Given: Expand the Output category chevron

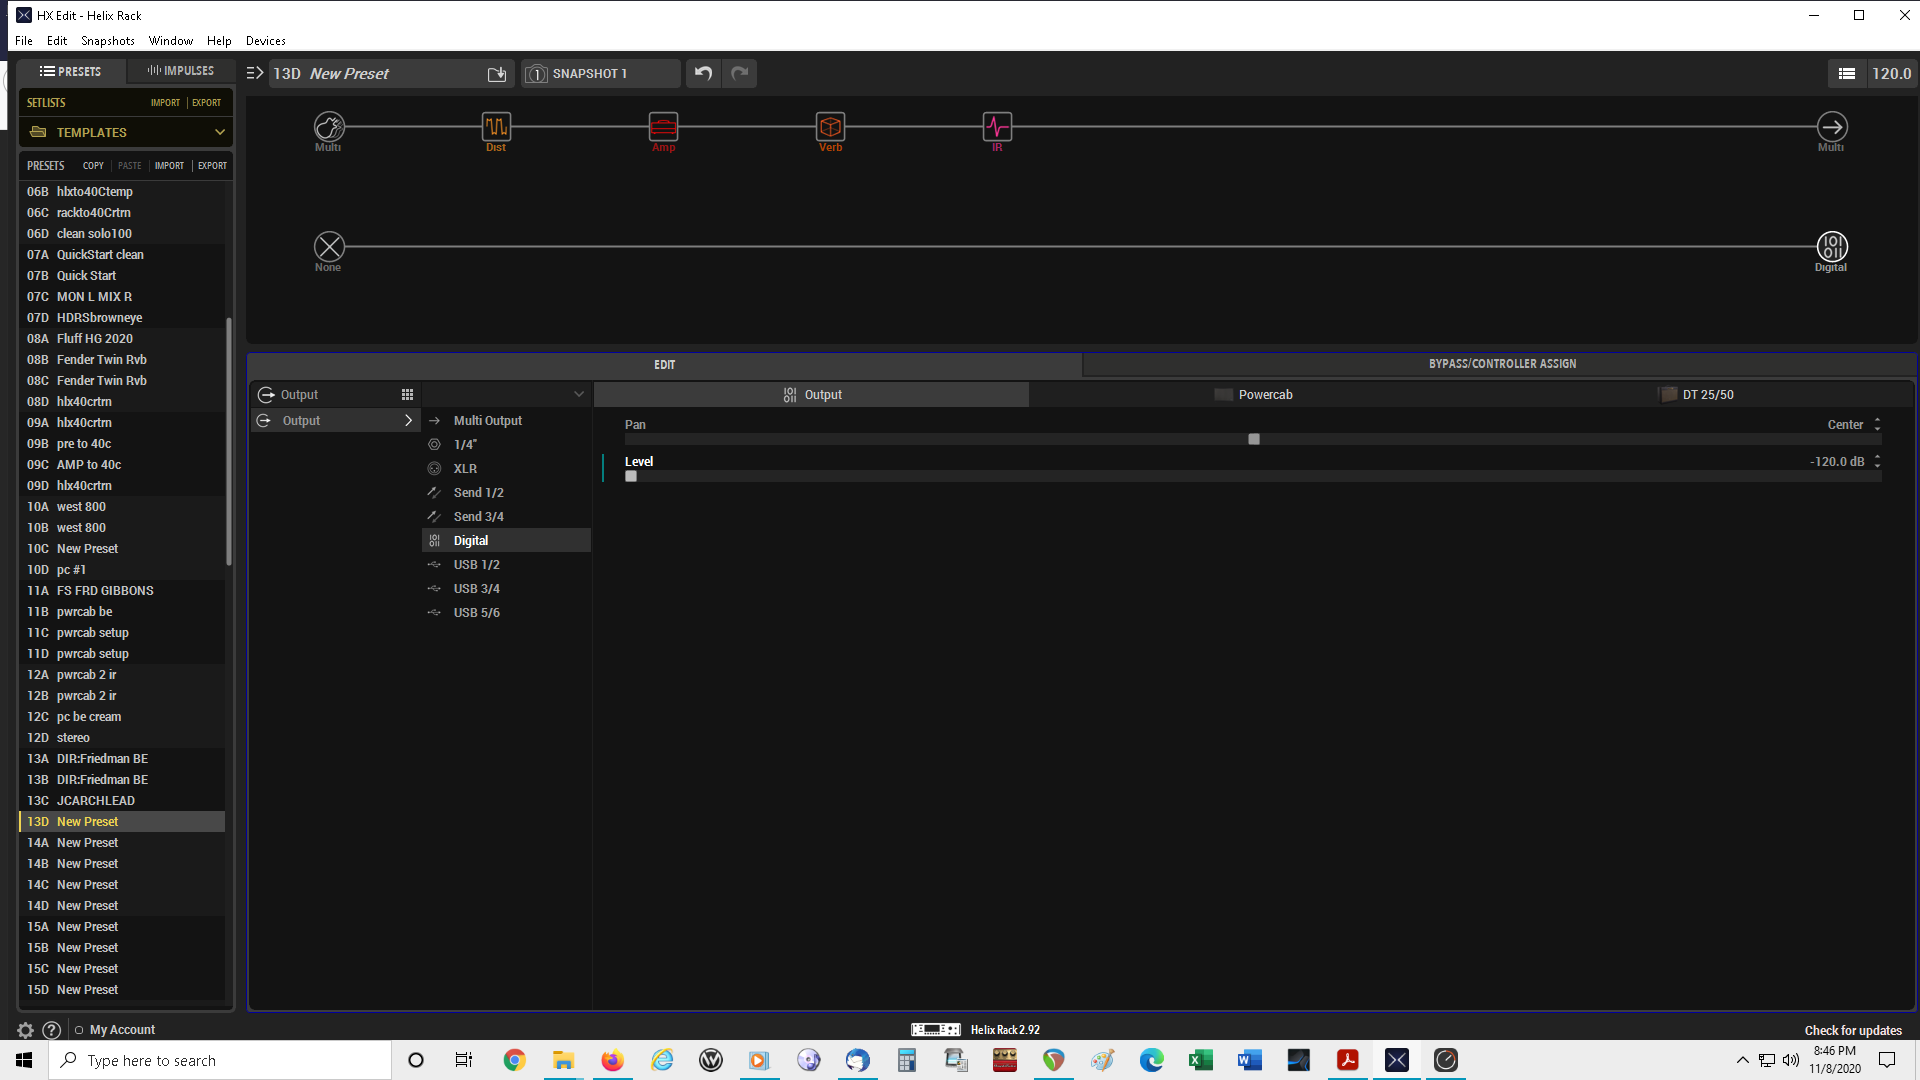Looking at the screenshot, I should [x=408, y=421].
